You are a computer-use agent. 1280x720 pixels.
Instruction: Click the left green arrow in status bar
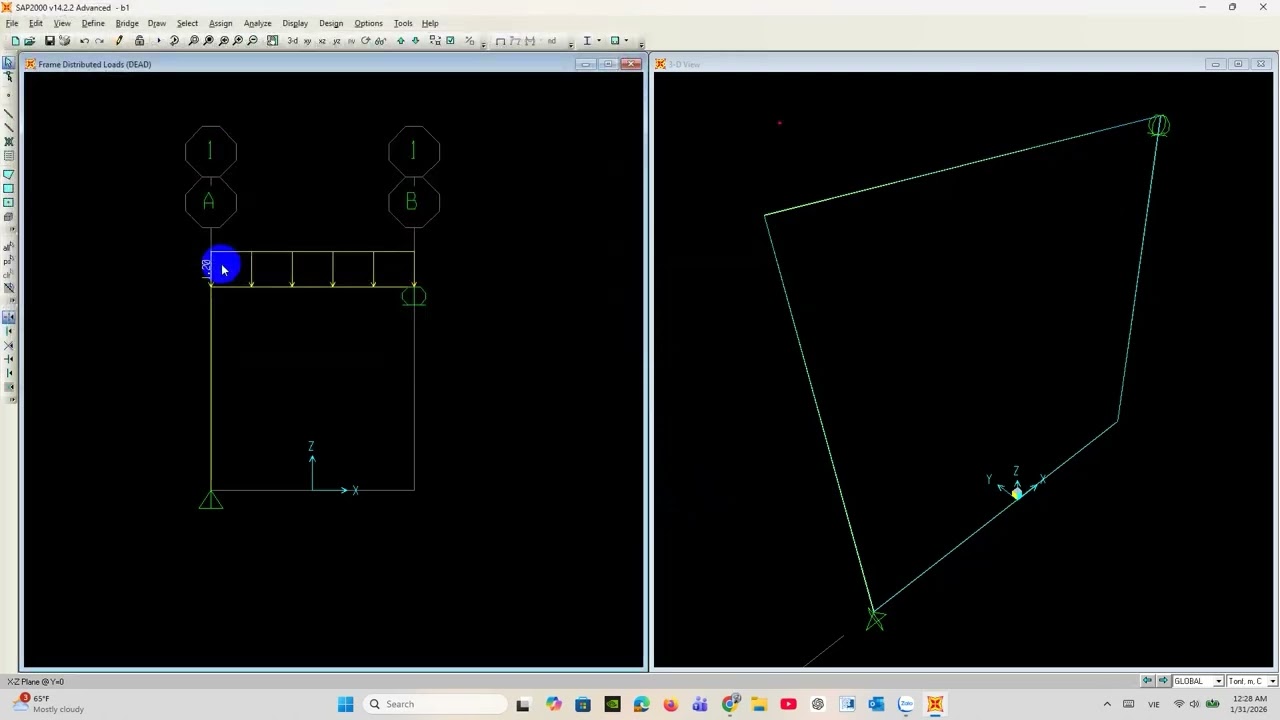(1147, 681)
